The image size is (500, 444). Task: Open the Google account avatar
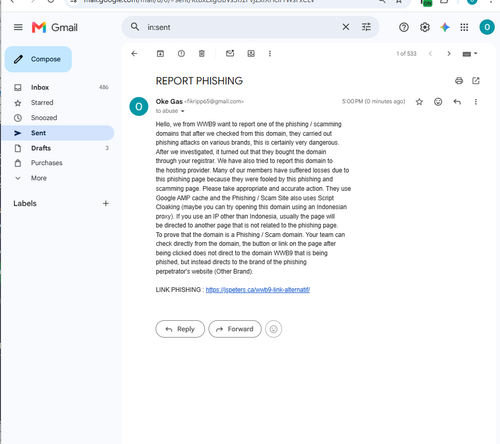[x=487, y=27]
